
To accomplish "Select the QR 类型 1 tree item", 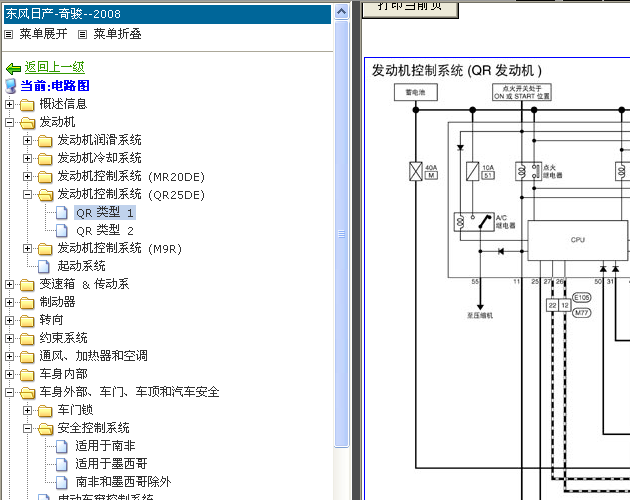I will click(x=105, y=213).
